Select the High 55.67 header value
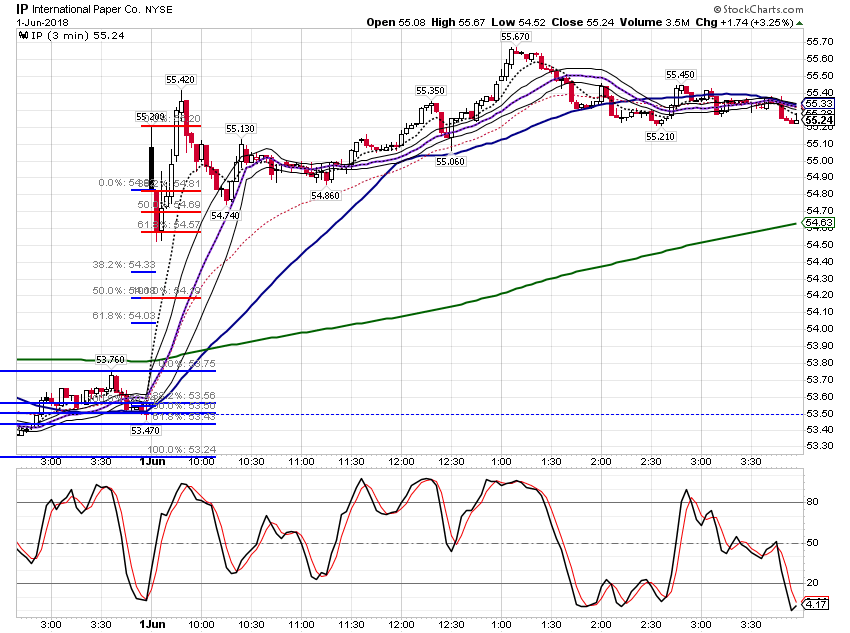Image resolution: width=850 pixels, height=633 pixels. click(x=458, y=22)
